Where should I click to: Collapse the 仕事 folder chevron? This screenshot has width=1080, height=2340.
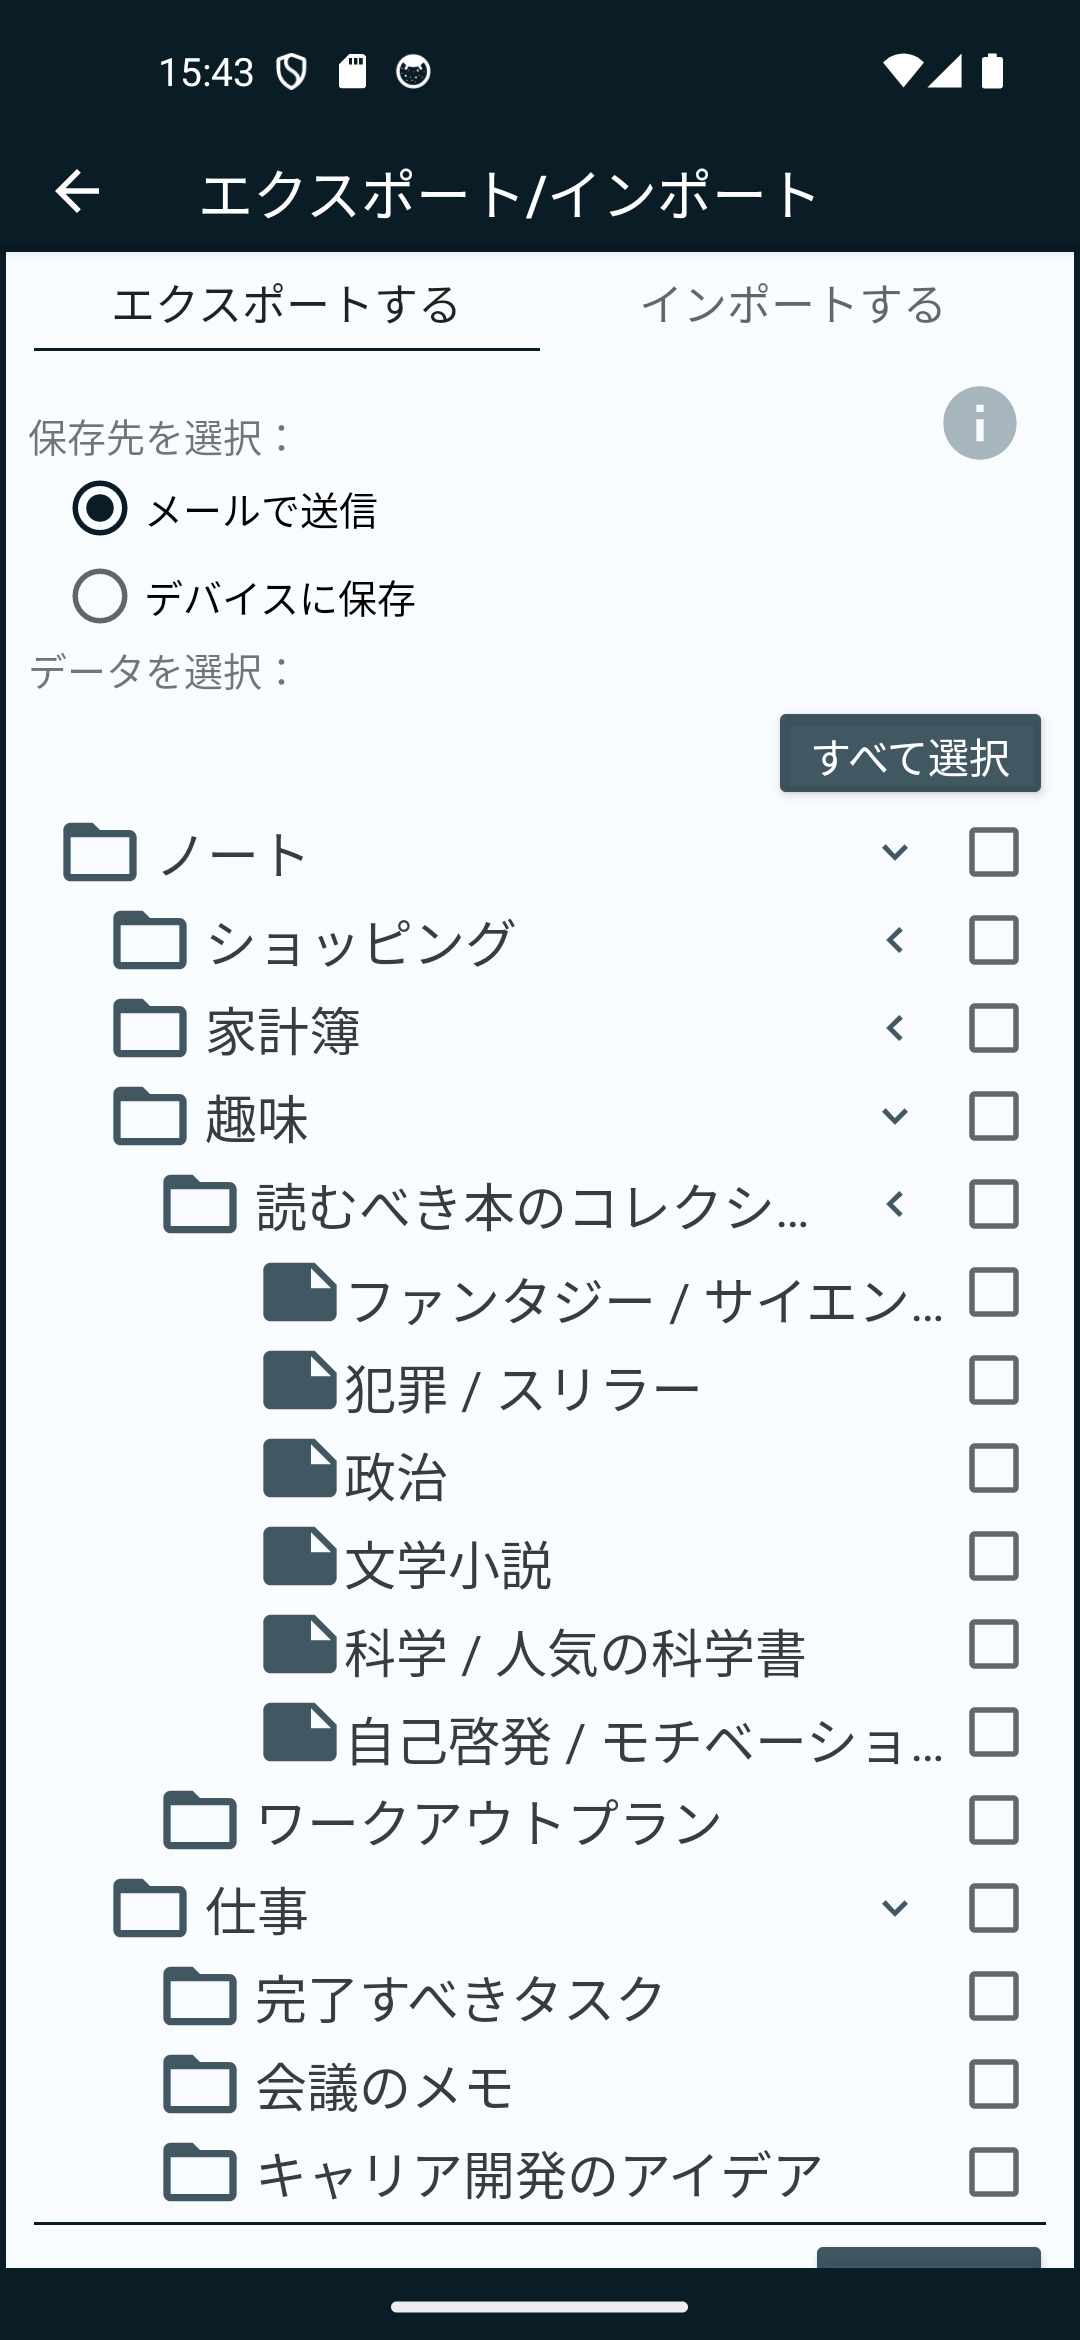[x=895, y=1908]
